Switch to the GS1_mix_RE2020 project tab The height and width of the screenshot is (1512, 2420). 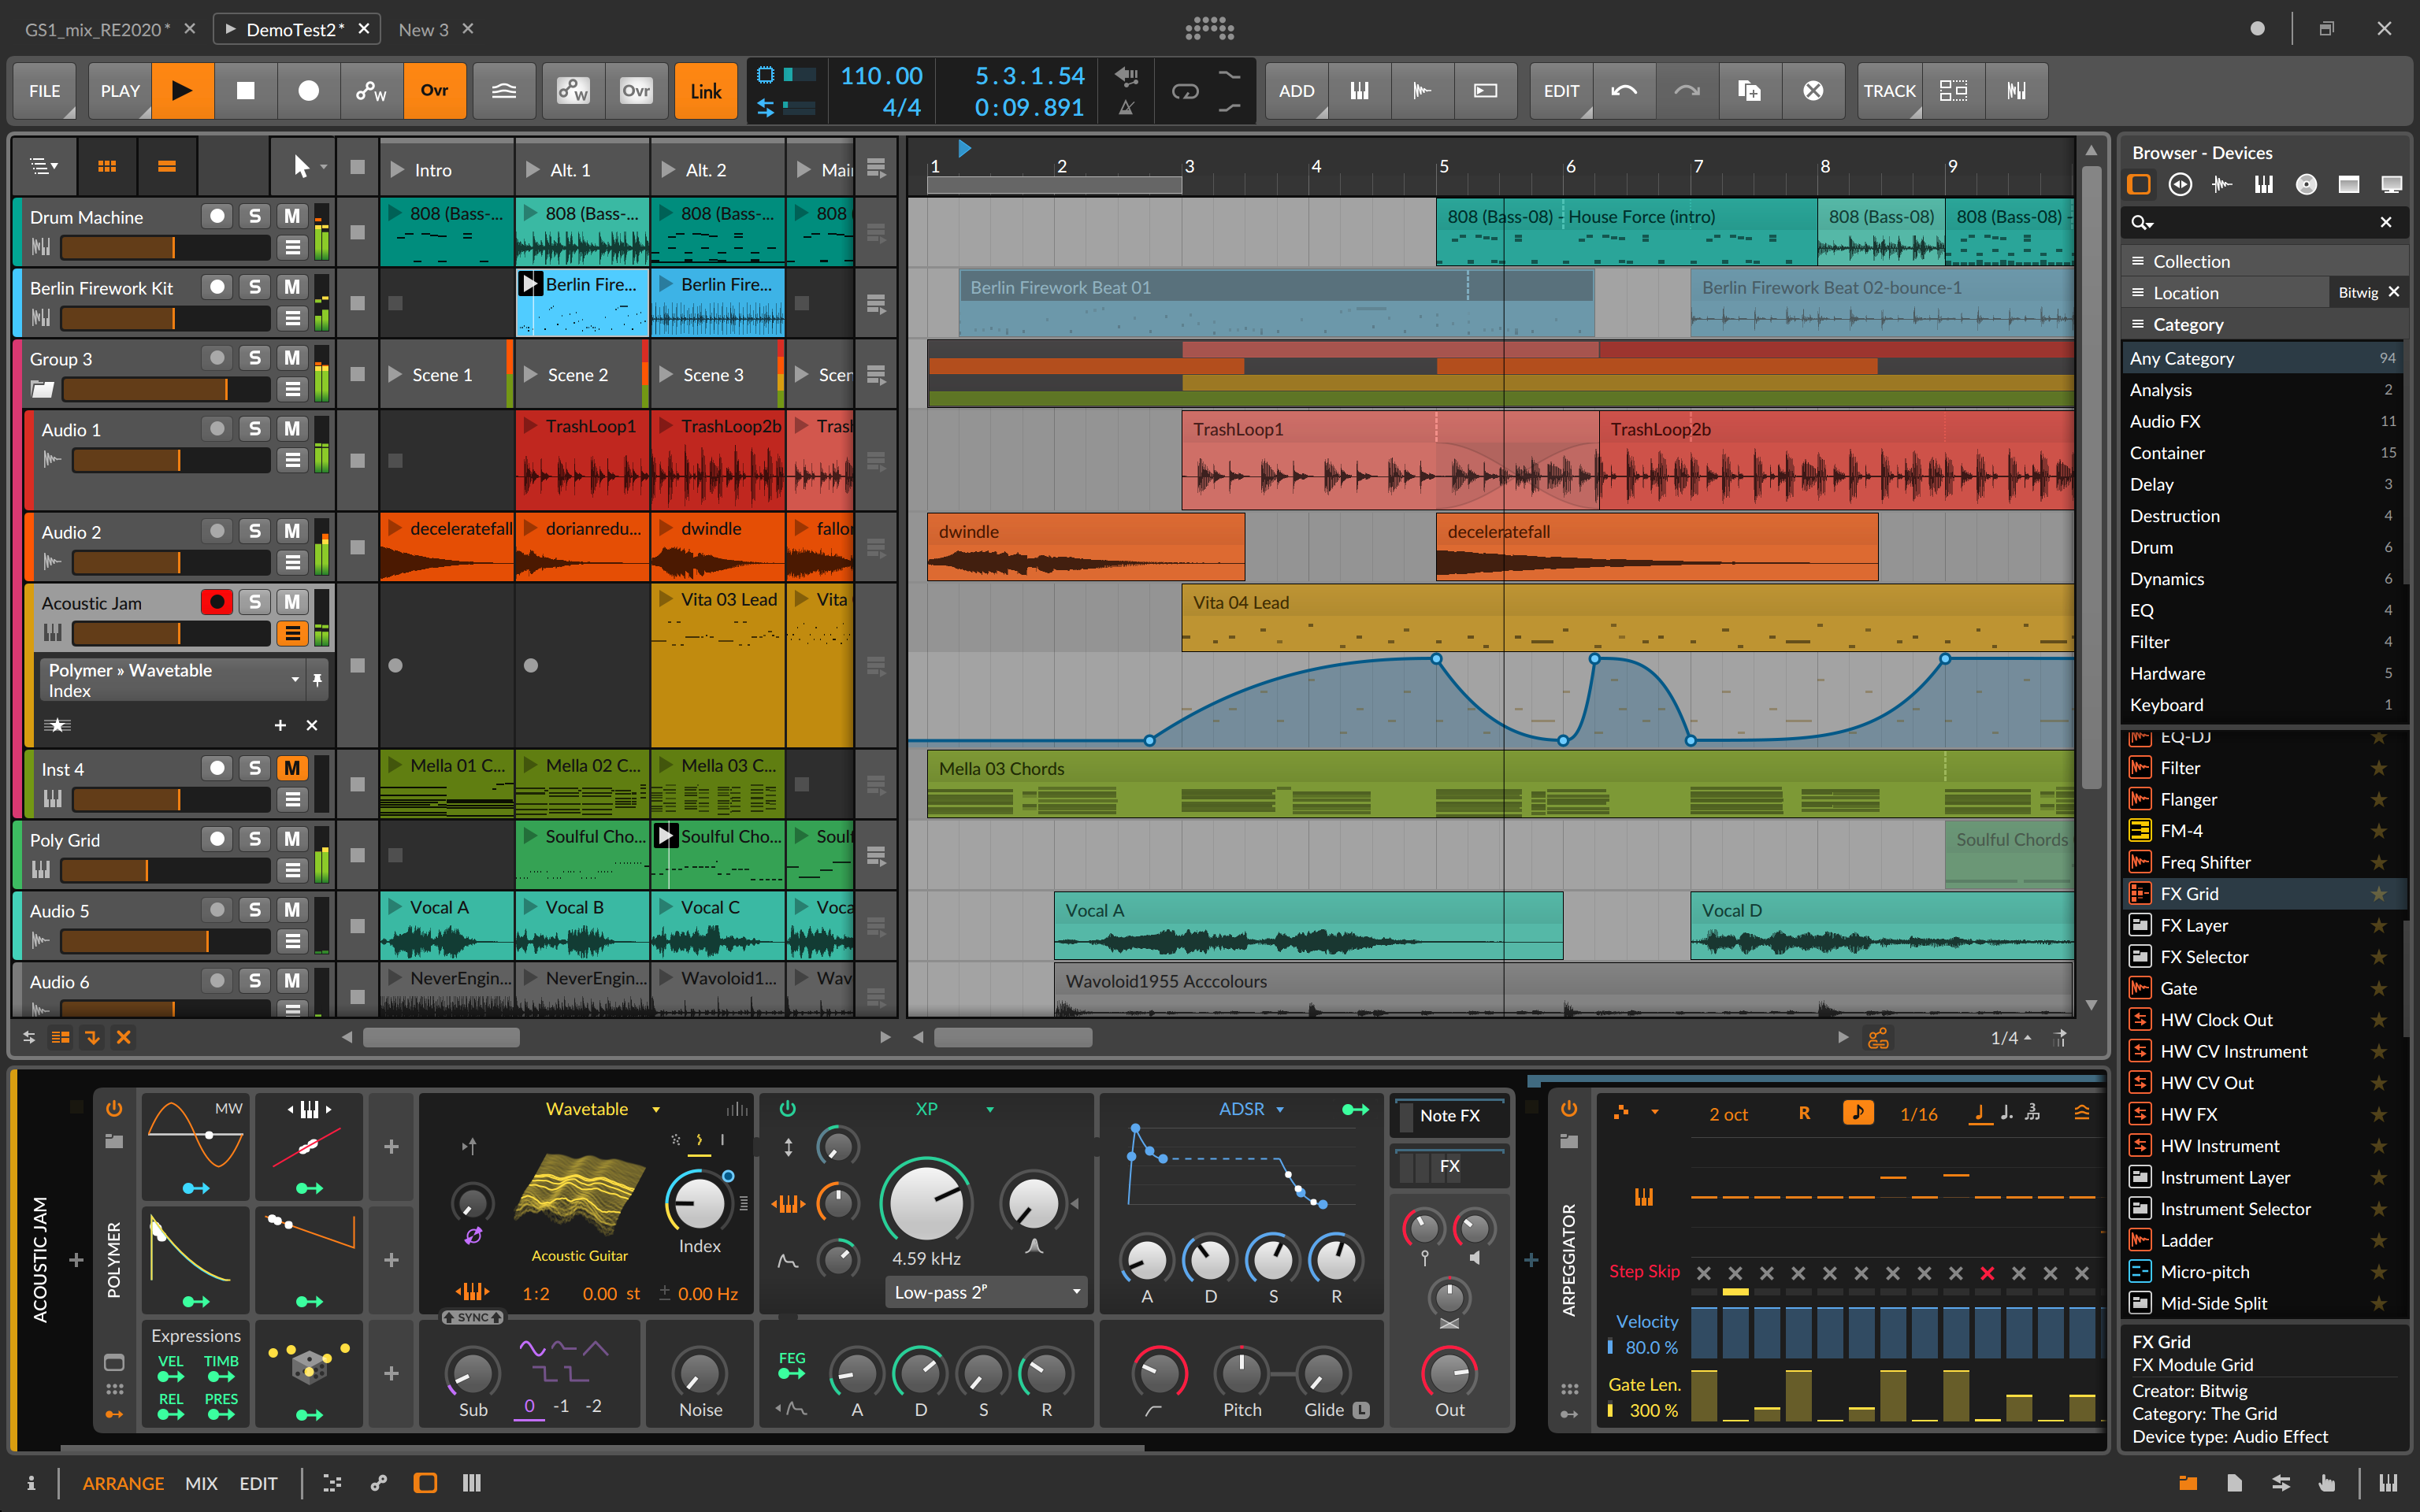click(97, 29)
